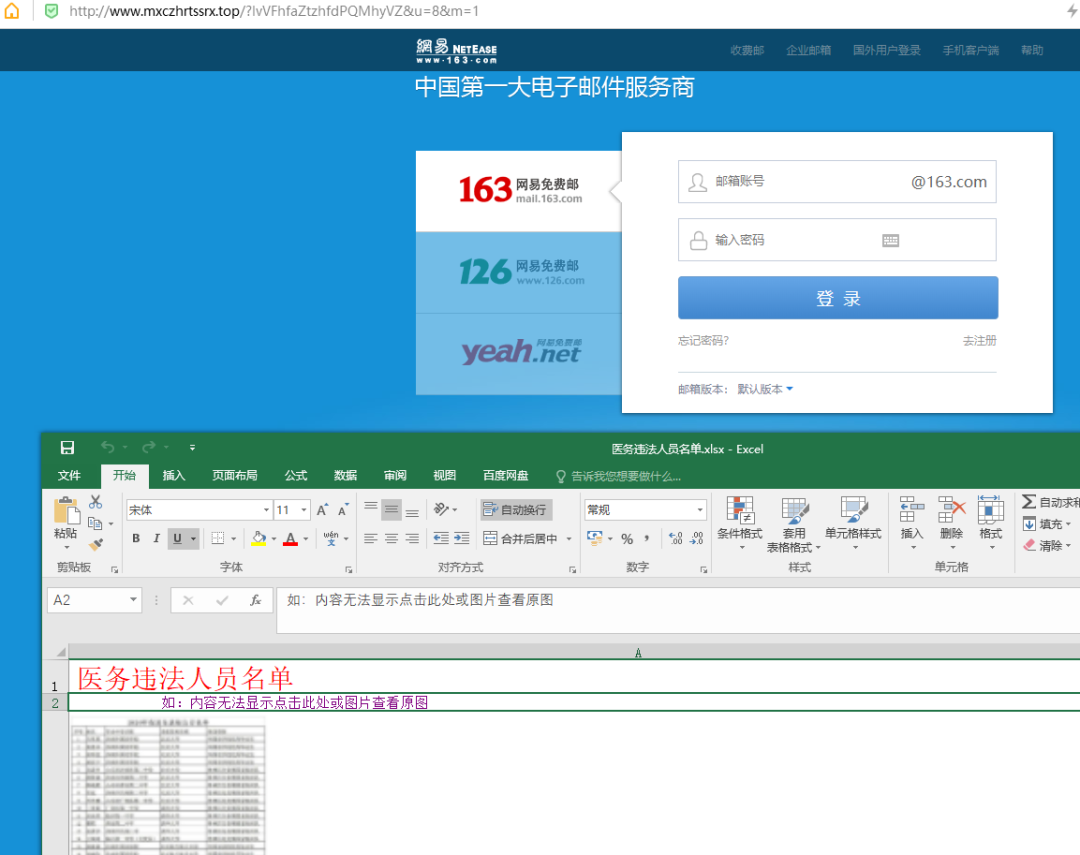
Task: Click the blue 登录 login button
Action: coord(838,298)
